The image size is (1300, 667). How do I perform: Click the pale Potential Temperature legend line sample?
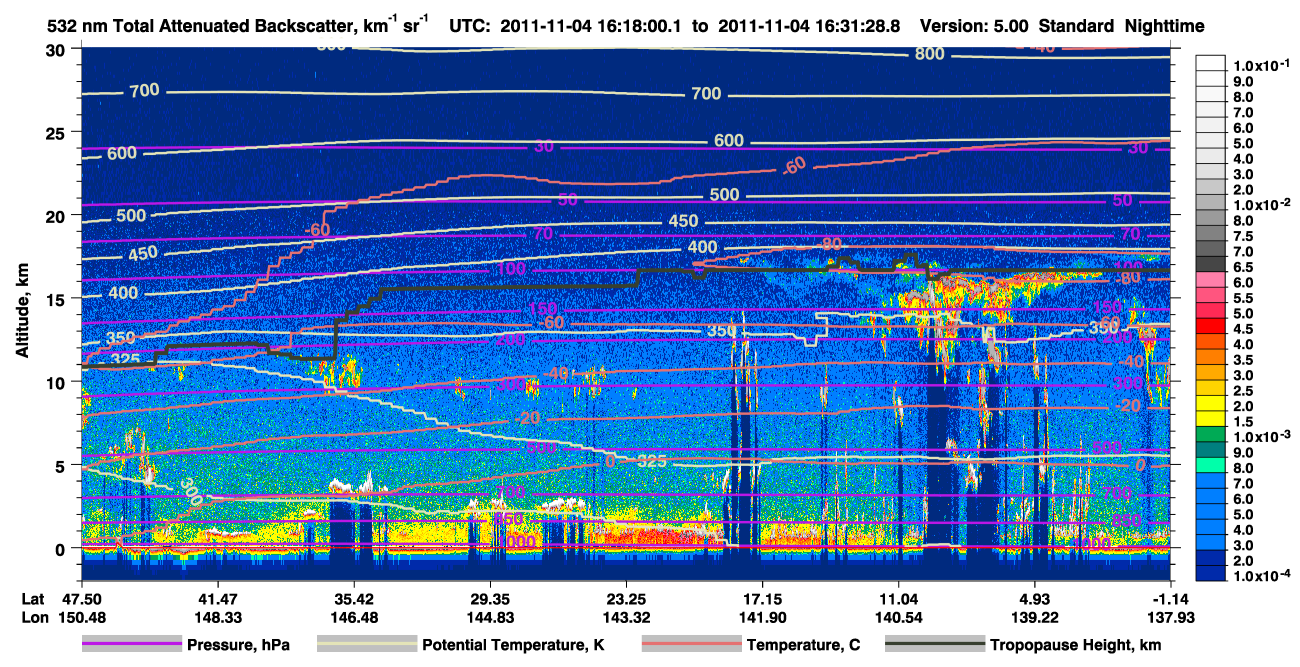click(x=367, y=645)
